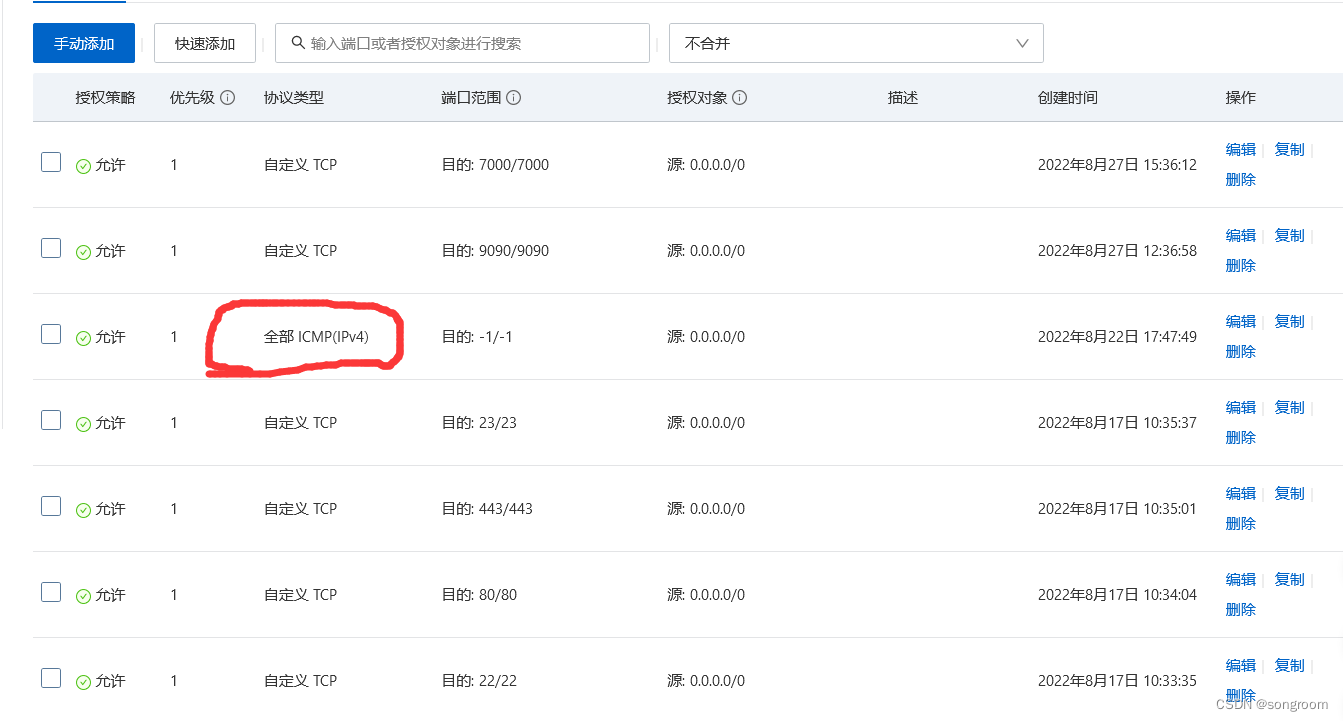1343x721 pixels.
Task: Copy the 443/443 rule
Action: click(x=1290, y=494)
